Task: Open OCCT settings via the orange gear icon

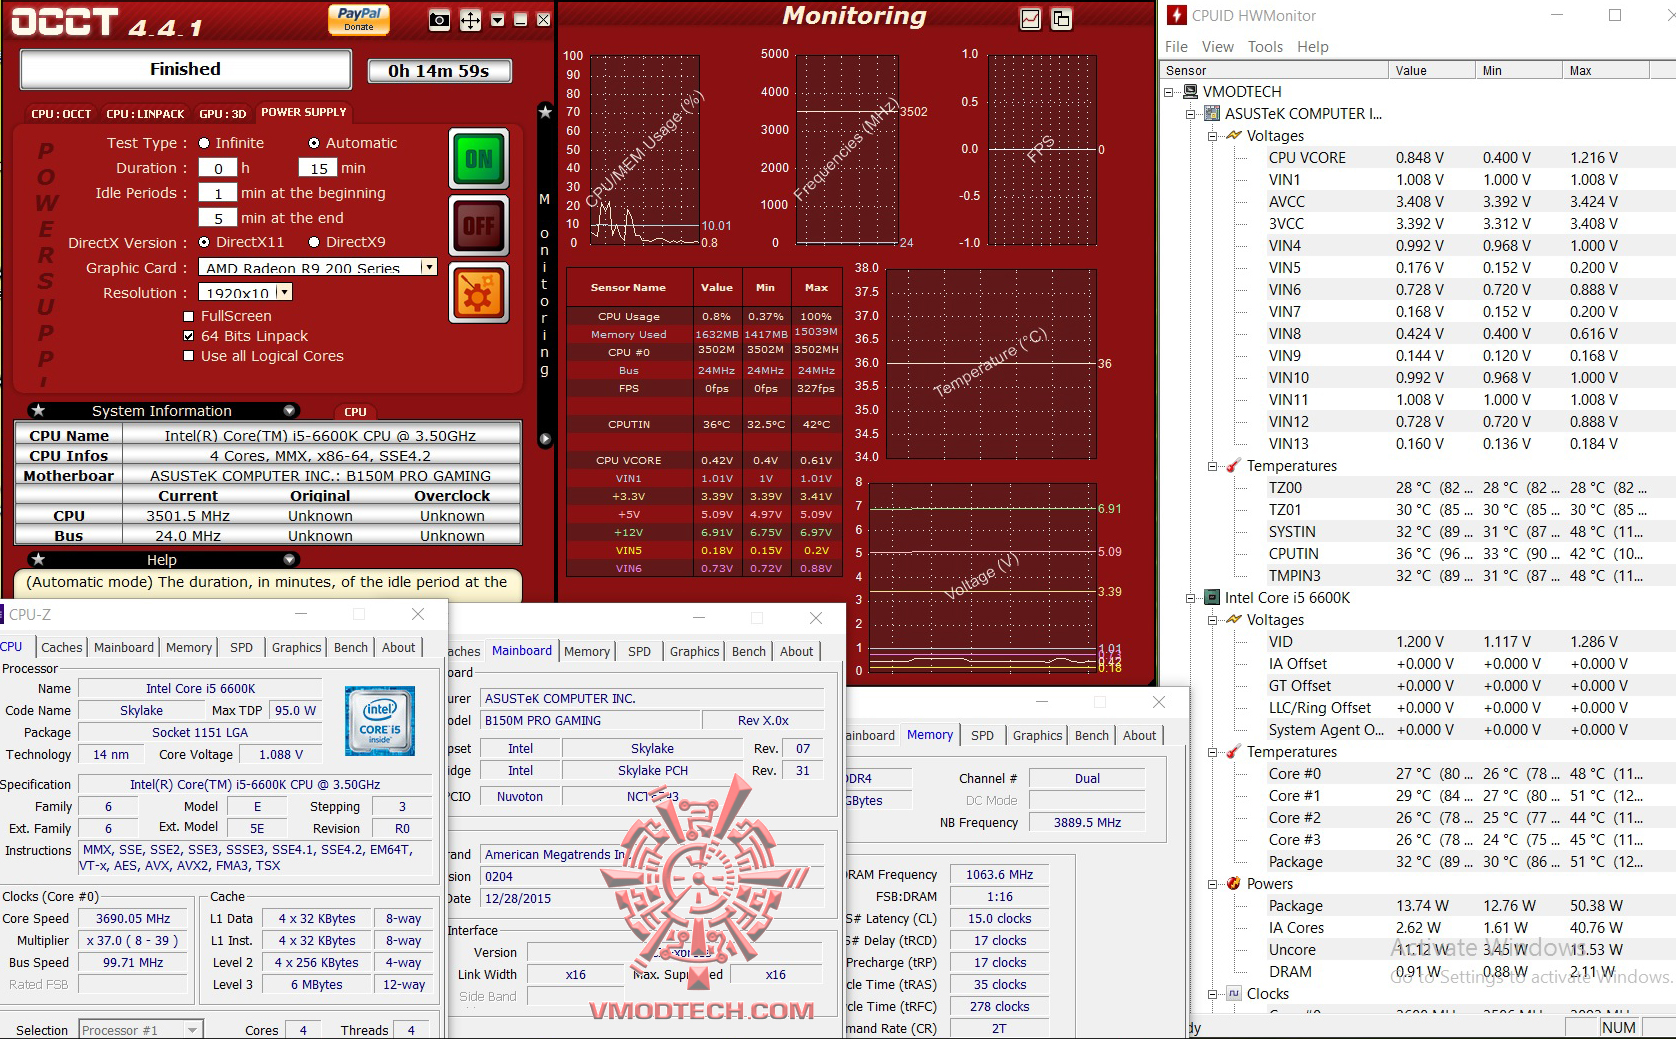Action: click(x=478, y=293)
